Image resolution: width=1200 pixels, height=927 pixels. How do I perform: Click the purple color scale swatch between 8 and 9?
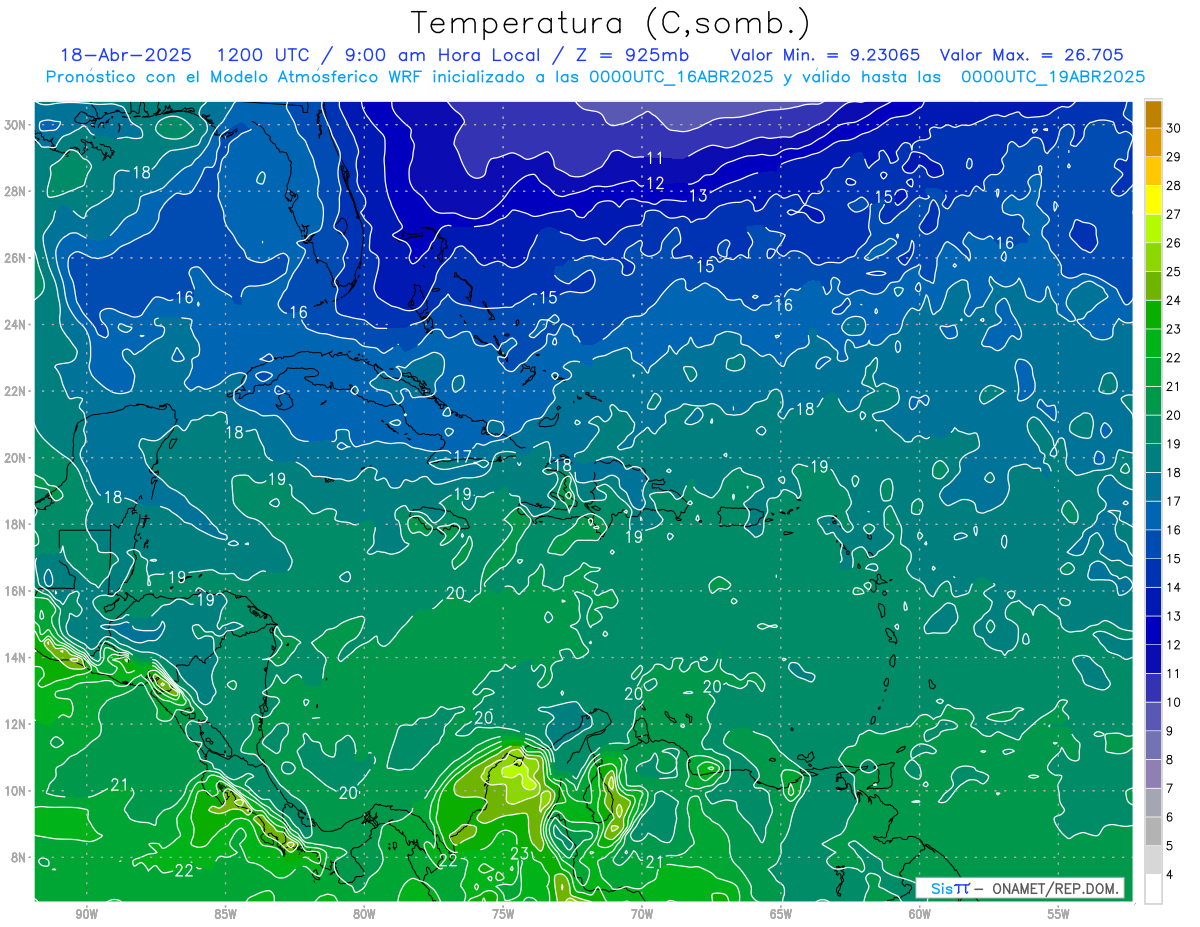point(1154,745)
